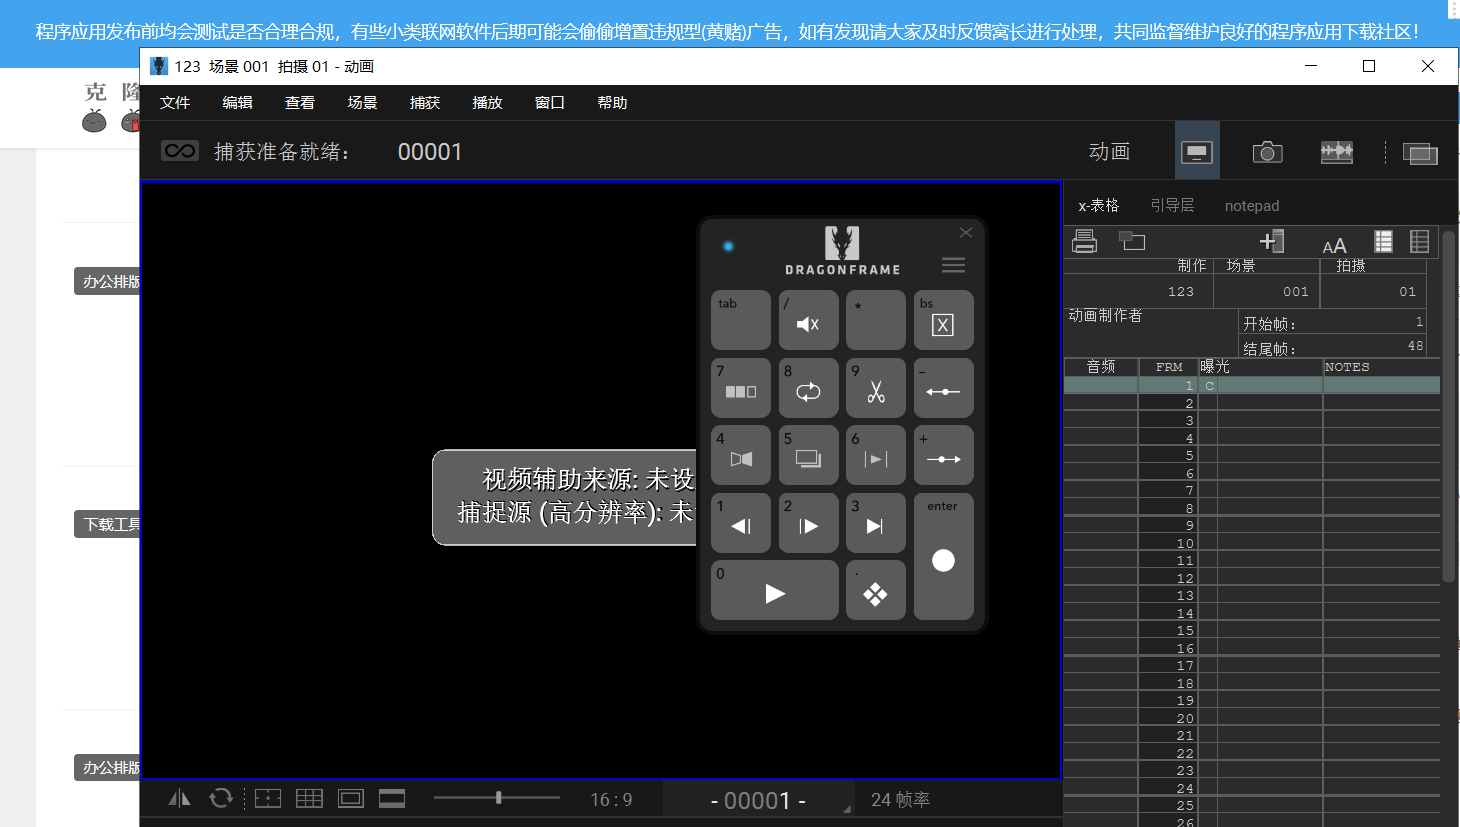Switch to the notepad tab

pyautogui.click(x=1252, y=206)
